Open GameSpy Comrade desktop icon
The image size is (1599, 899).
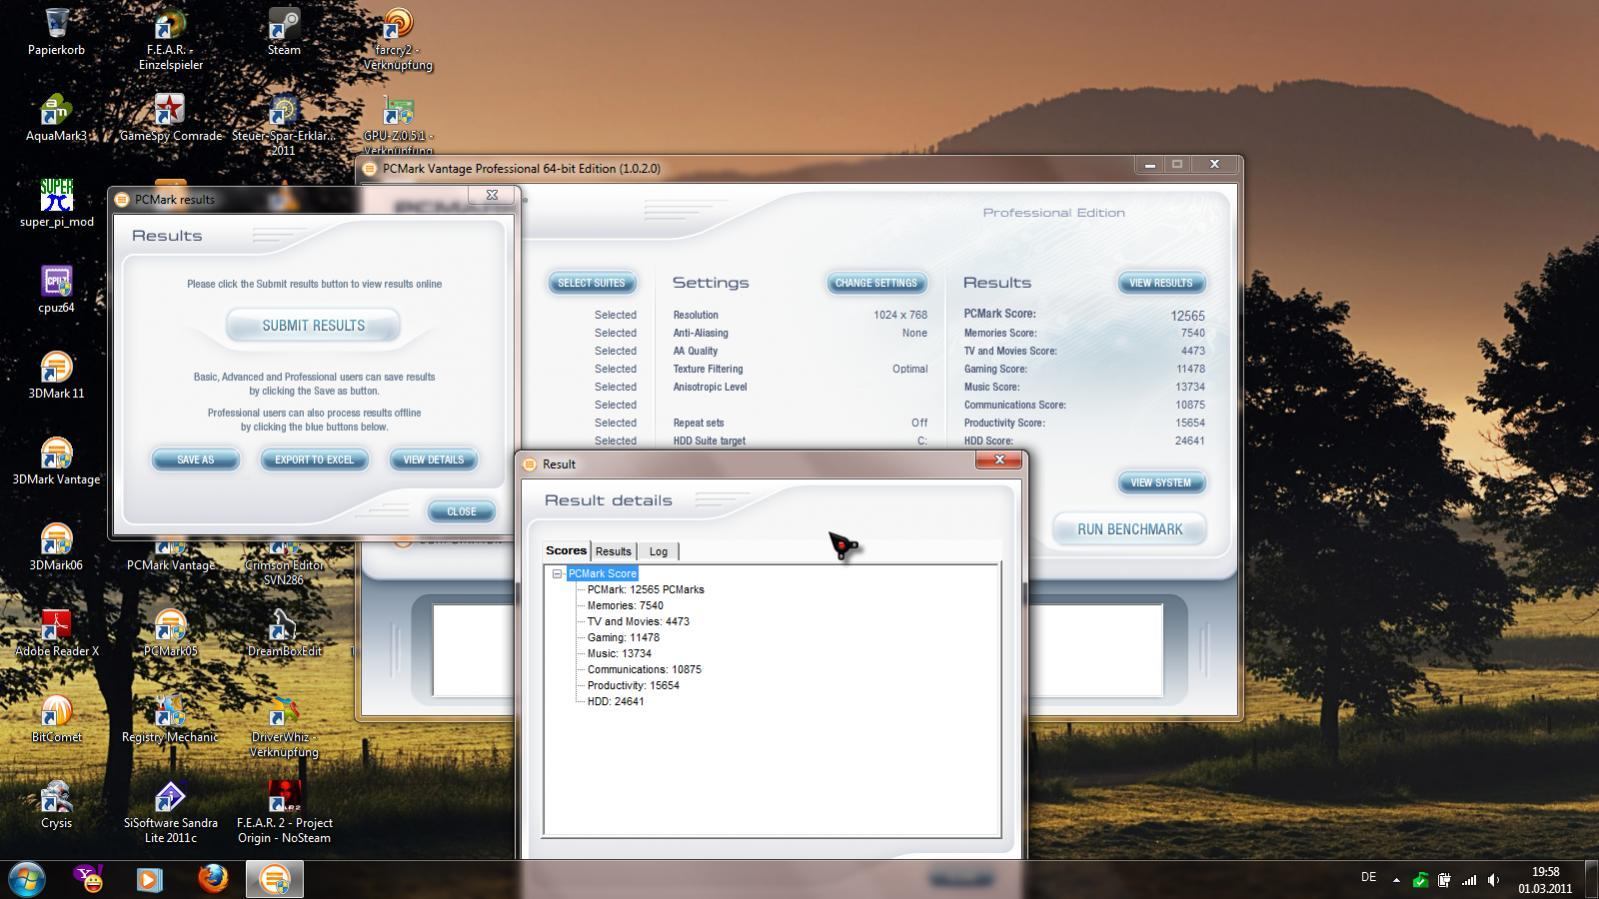[170, 119]
